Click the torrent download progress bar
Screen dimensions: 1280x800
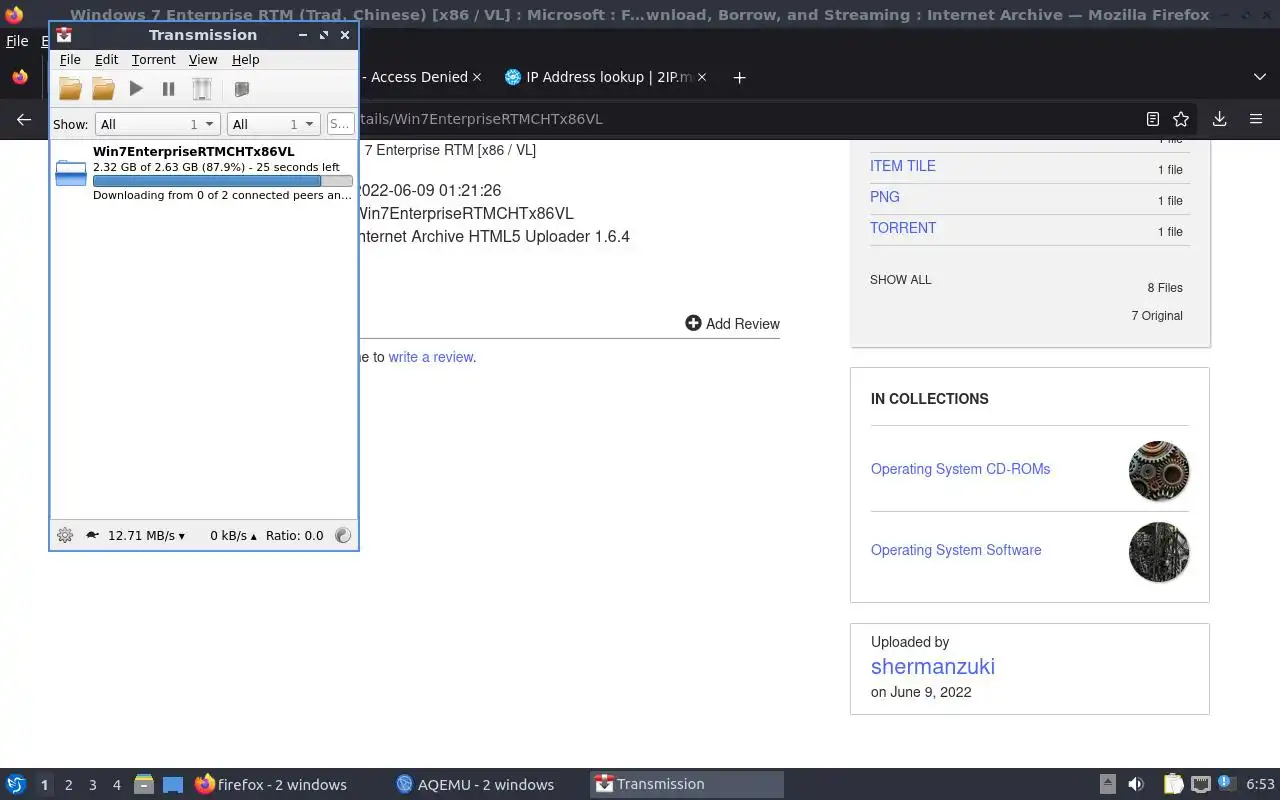[223, 181]
